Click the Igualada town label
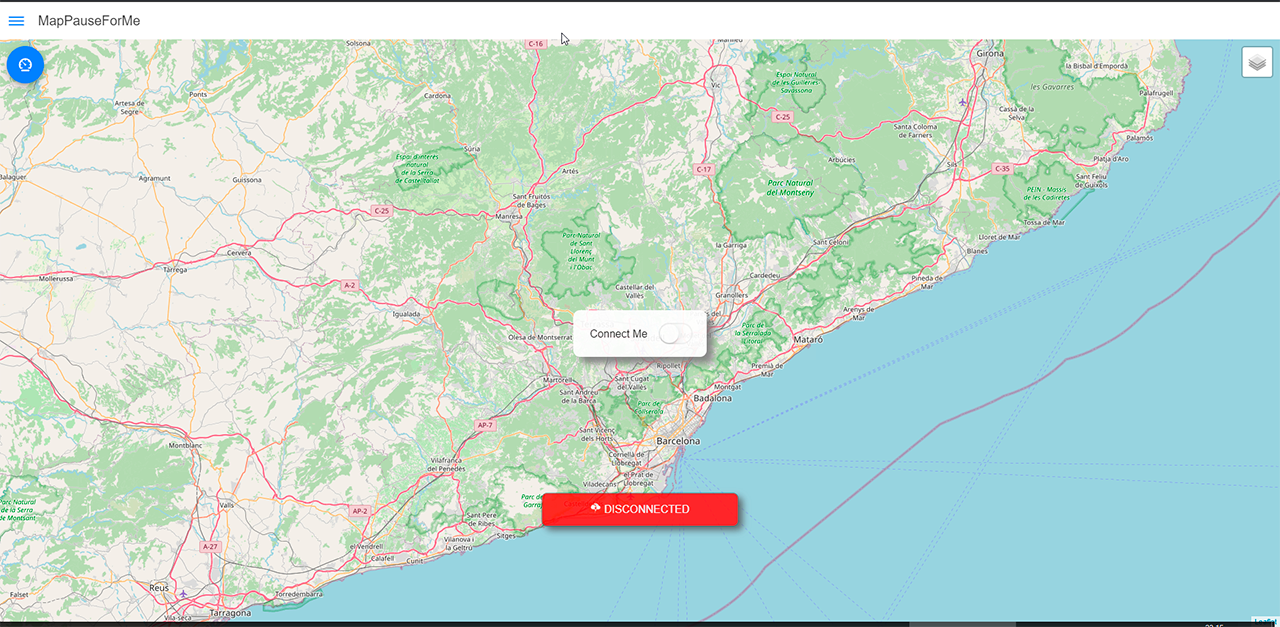Image resolution: width=1280 pixels, height=627 pixels. point(406,313)
